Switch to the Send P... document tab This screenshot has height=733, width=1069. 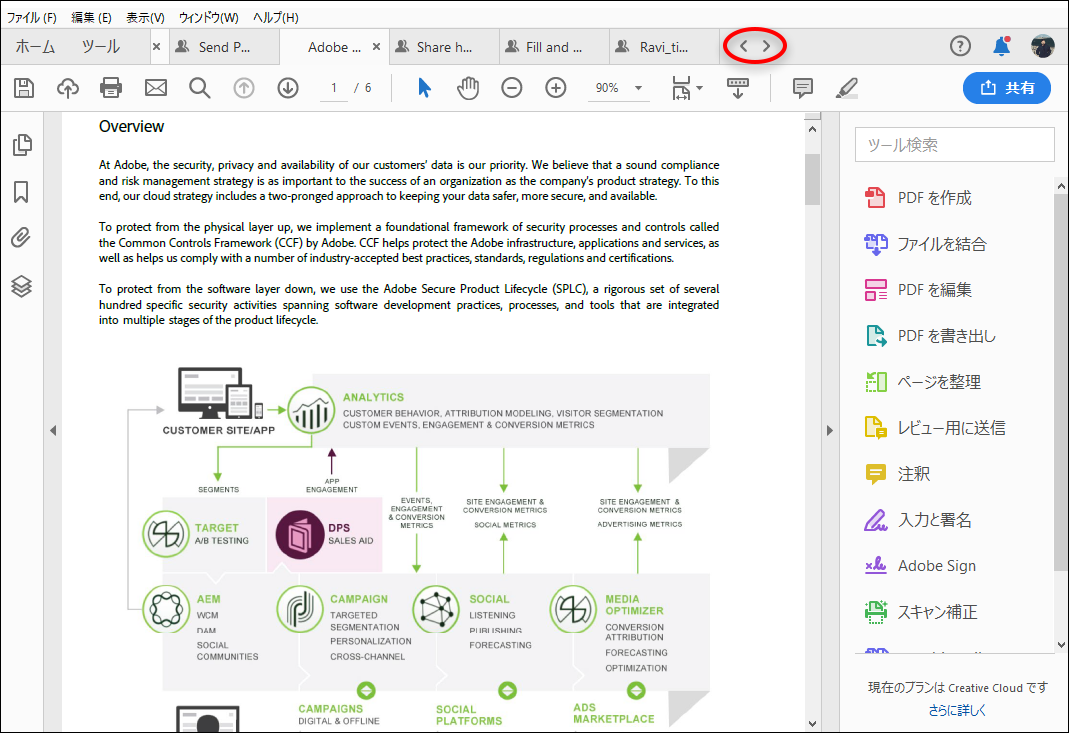(224, 47)
